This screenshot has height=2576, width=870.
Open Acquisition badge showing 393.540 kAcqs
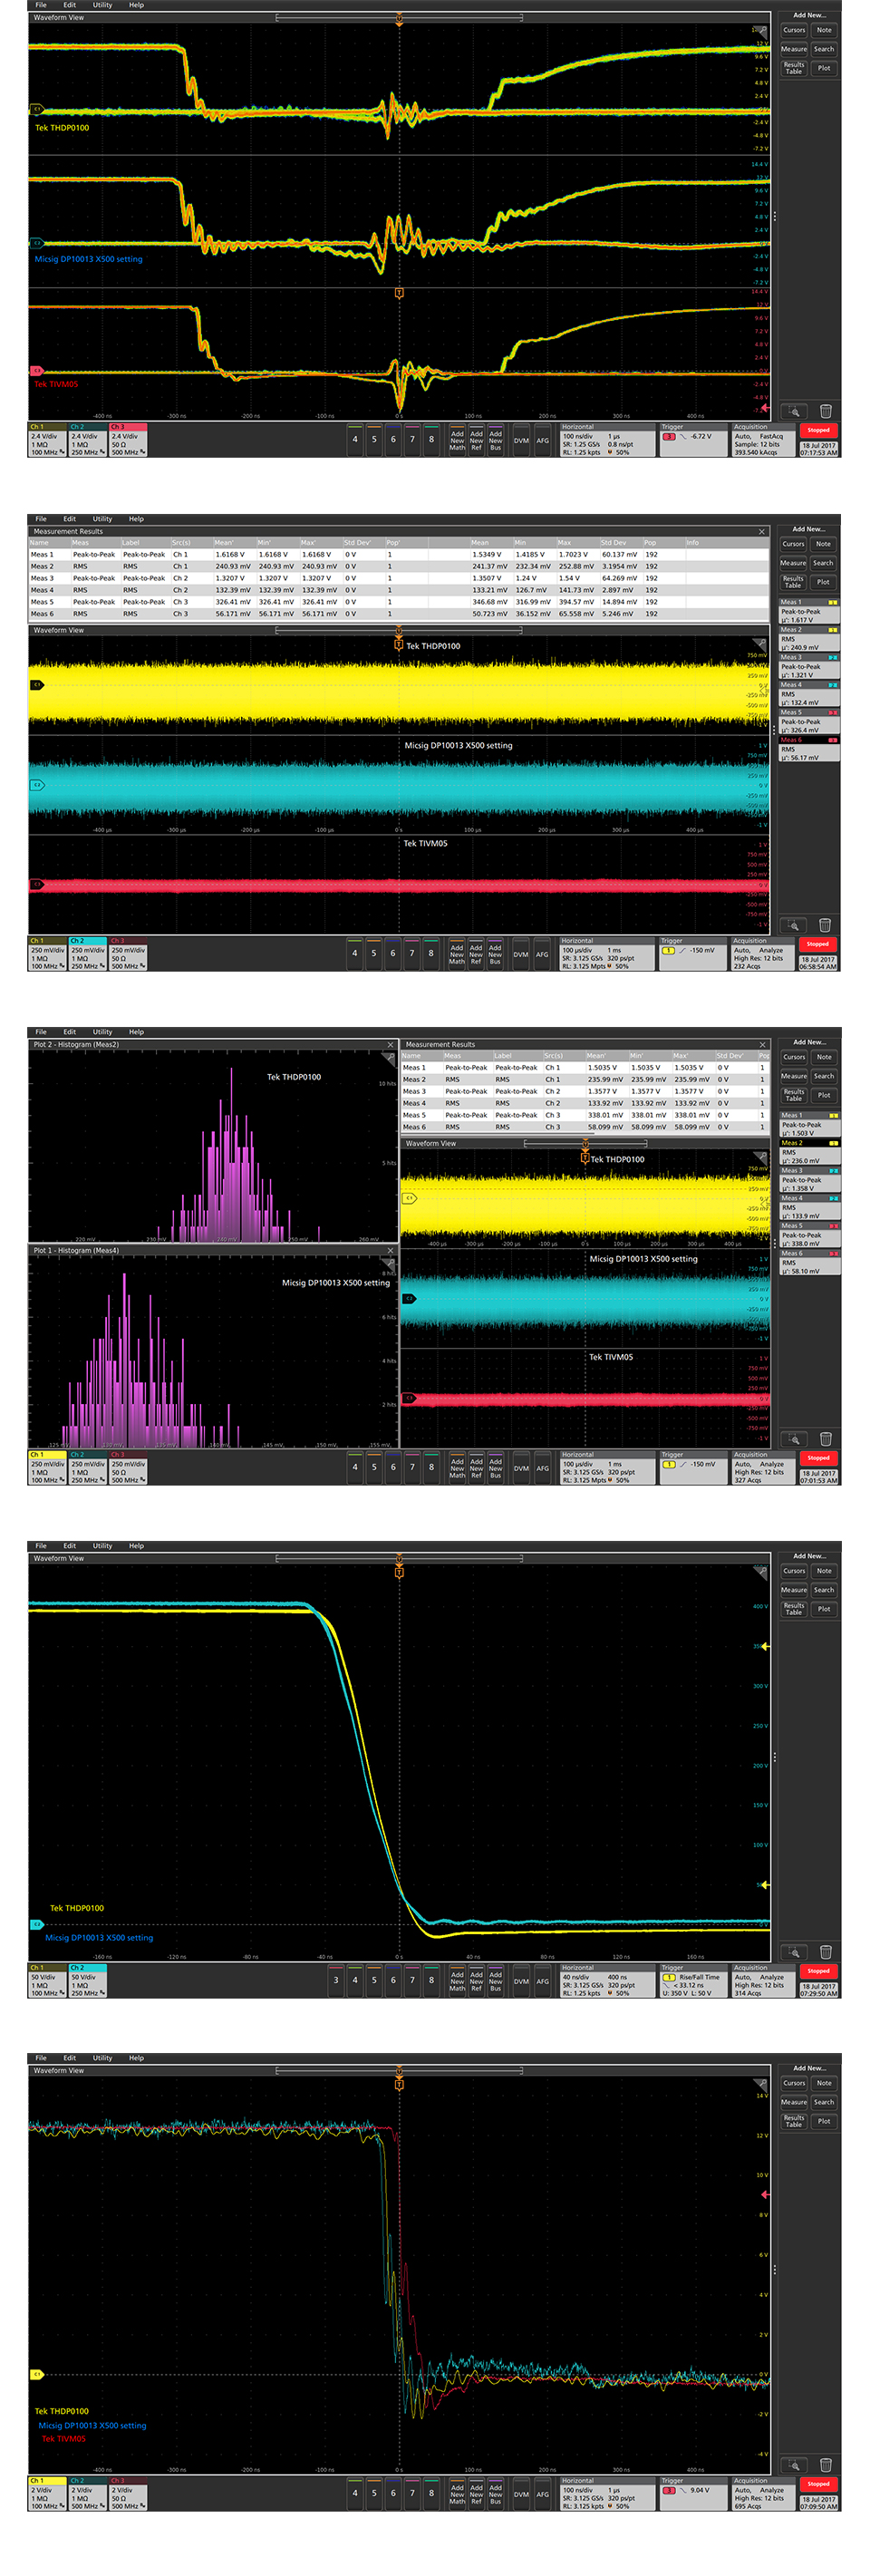(763, 440)
